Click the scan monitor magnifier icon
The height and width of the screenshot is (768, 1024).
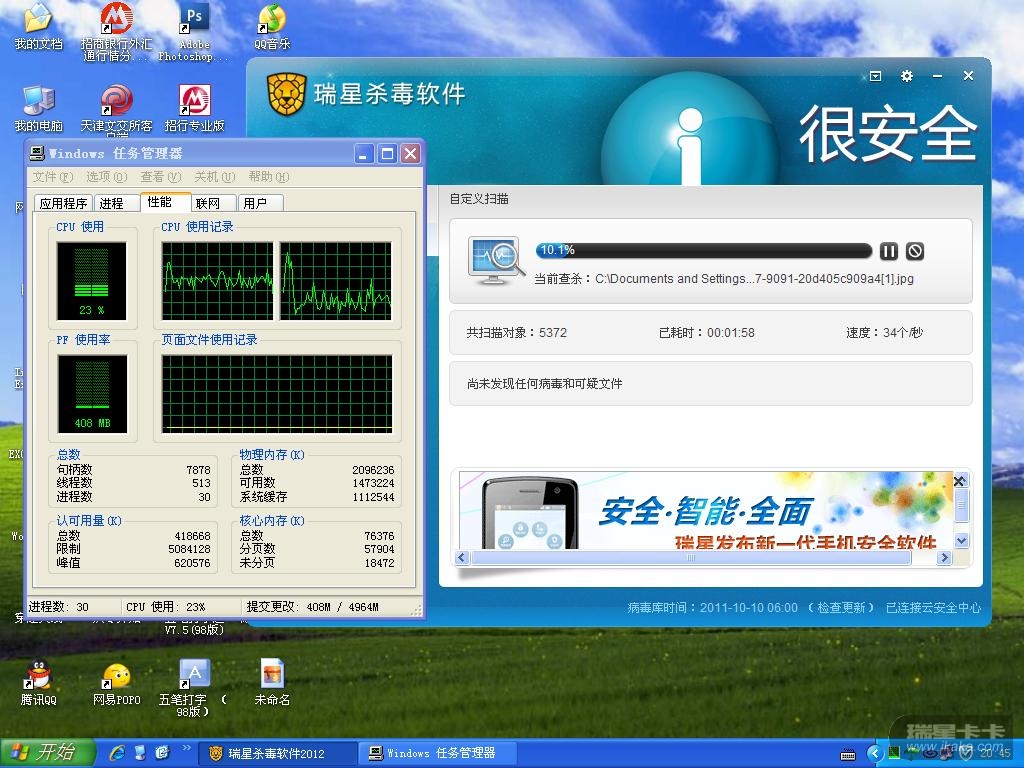[x=496, y=260]
